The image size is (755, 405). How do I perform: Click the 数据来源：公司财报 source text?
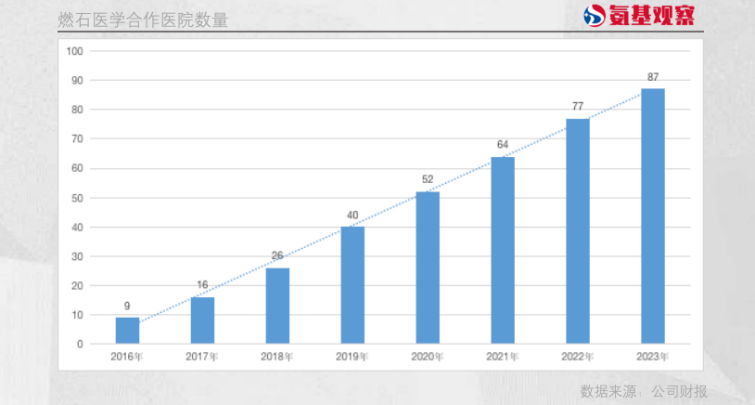click(643, 389)
